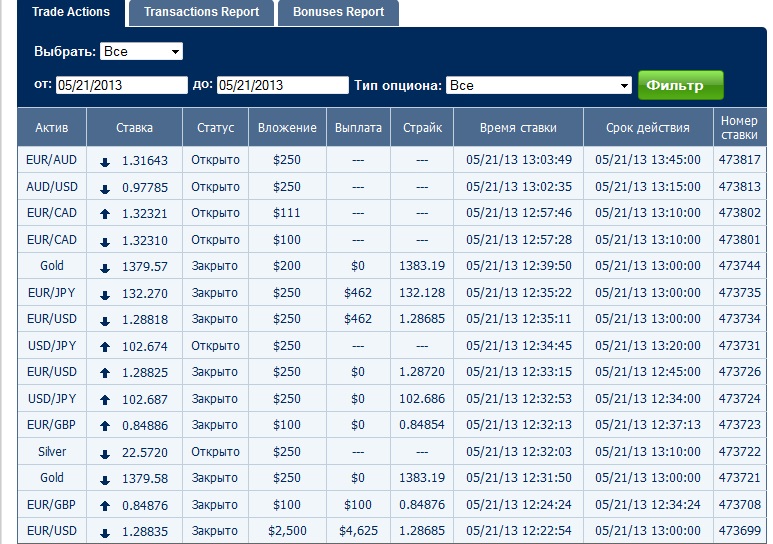Image resolution: width=773 pixels, height=544 pixels.
Task: Click the $4,625 payout cell
Action: [358, 531]
